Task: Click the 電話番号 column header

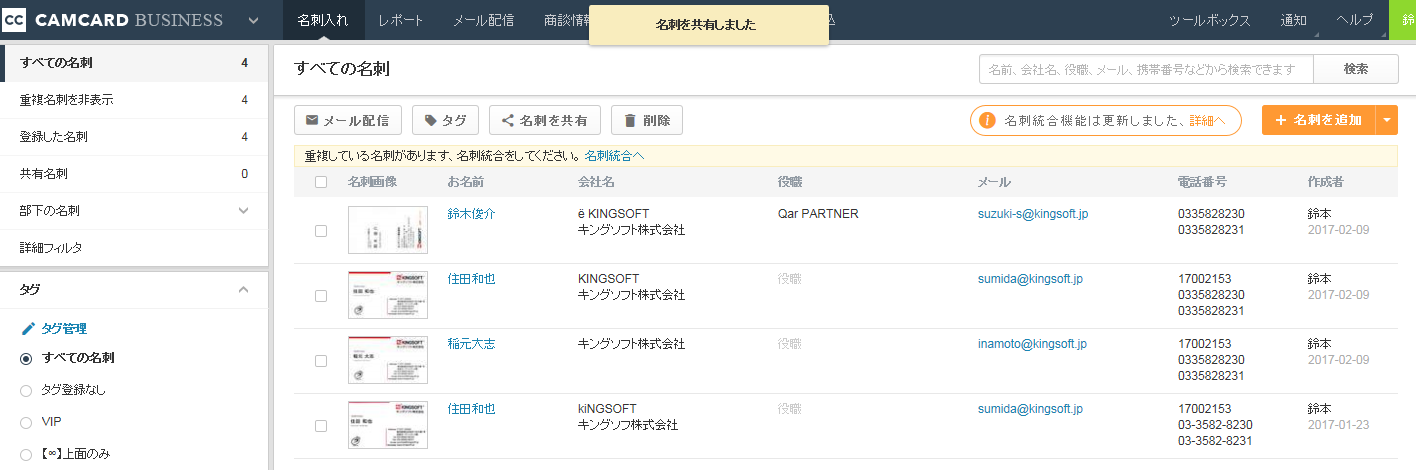Action: pyautogui.click(x=1202, y=182)
